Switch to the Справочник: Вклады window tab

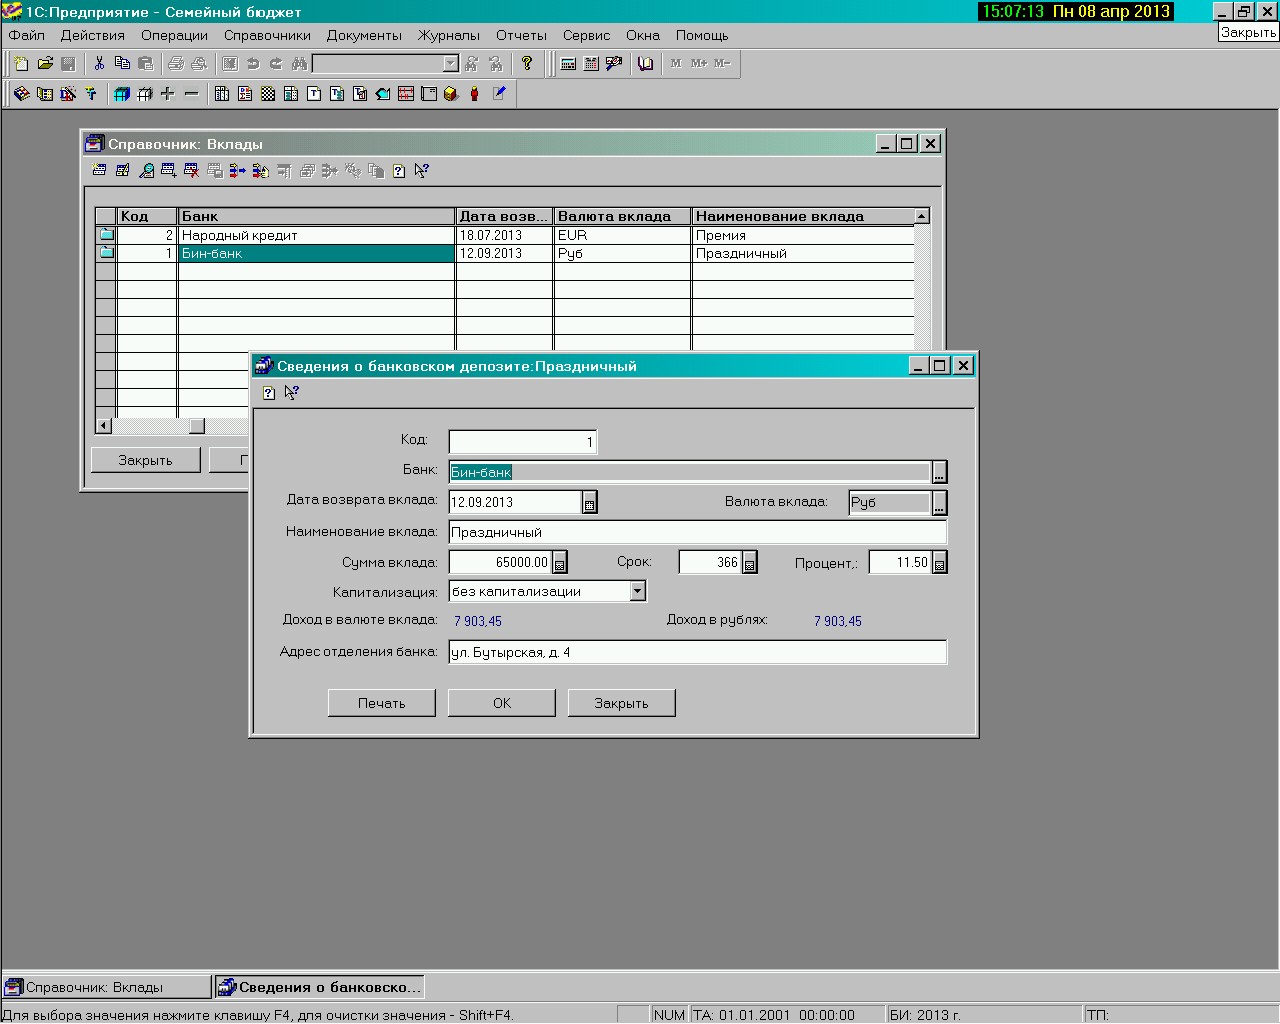pos(107,987)
